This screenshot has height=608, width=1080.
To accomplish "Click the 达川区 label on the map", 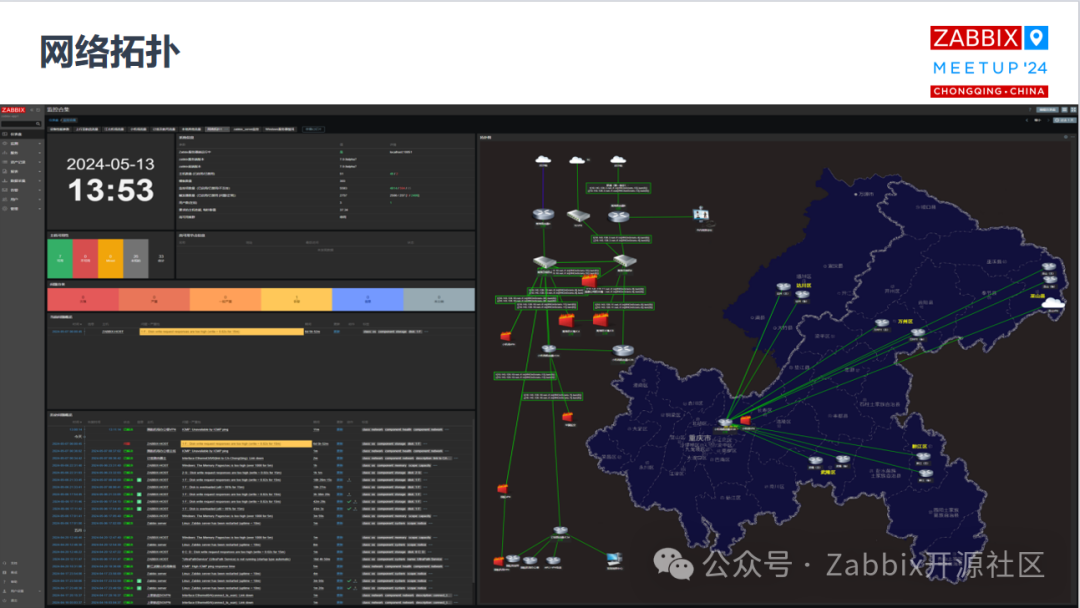I will pyautogui.click(x=804, y=285).
